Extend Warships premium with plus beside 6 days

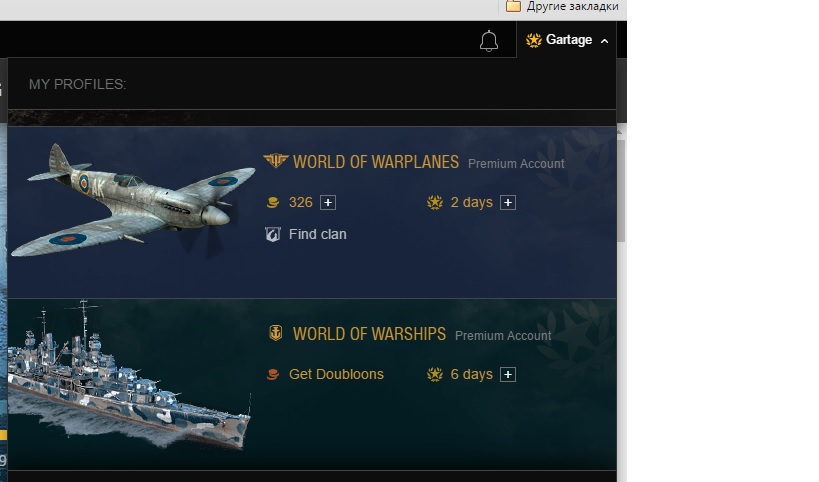(x=508, y=374)
